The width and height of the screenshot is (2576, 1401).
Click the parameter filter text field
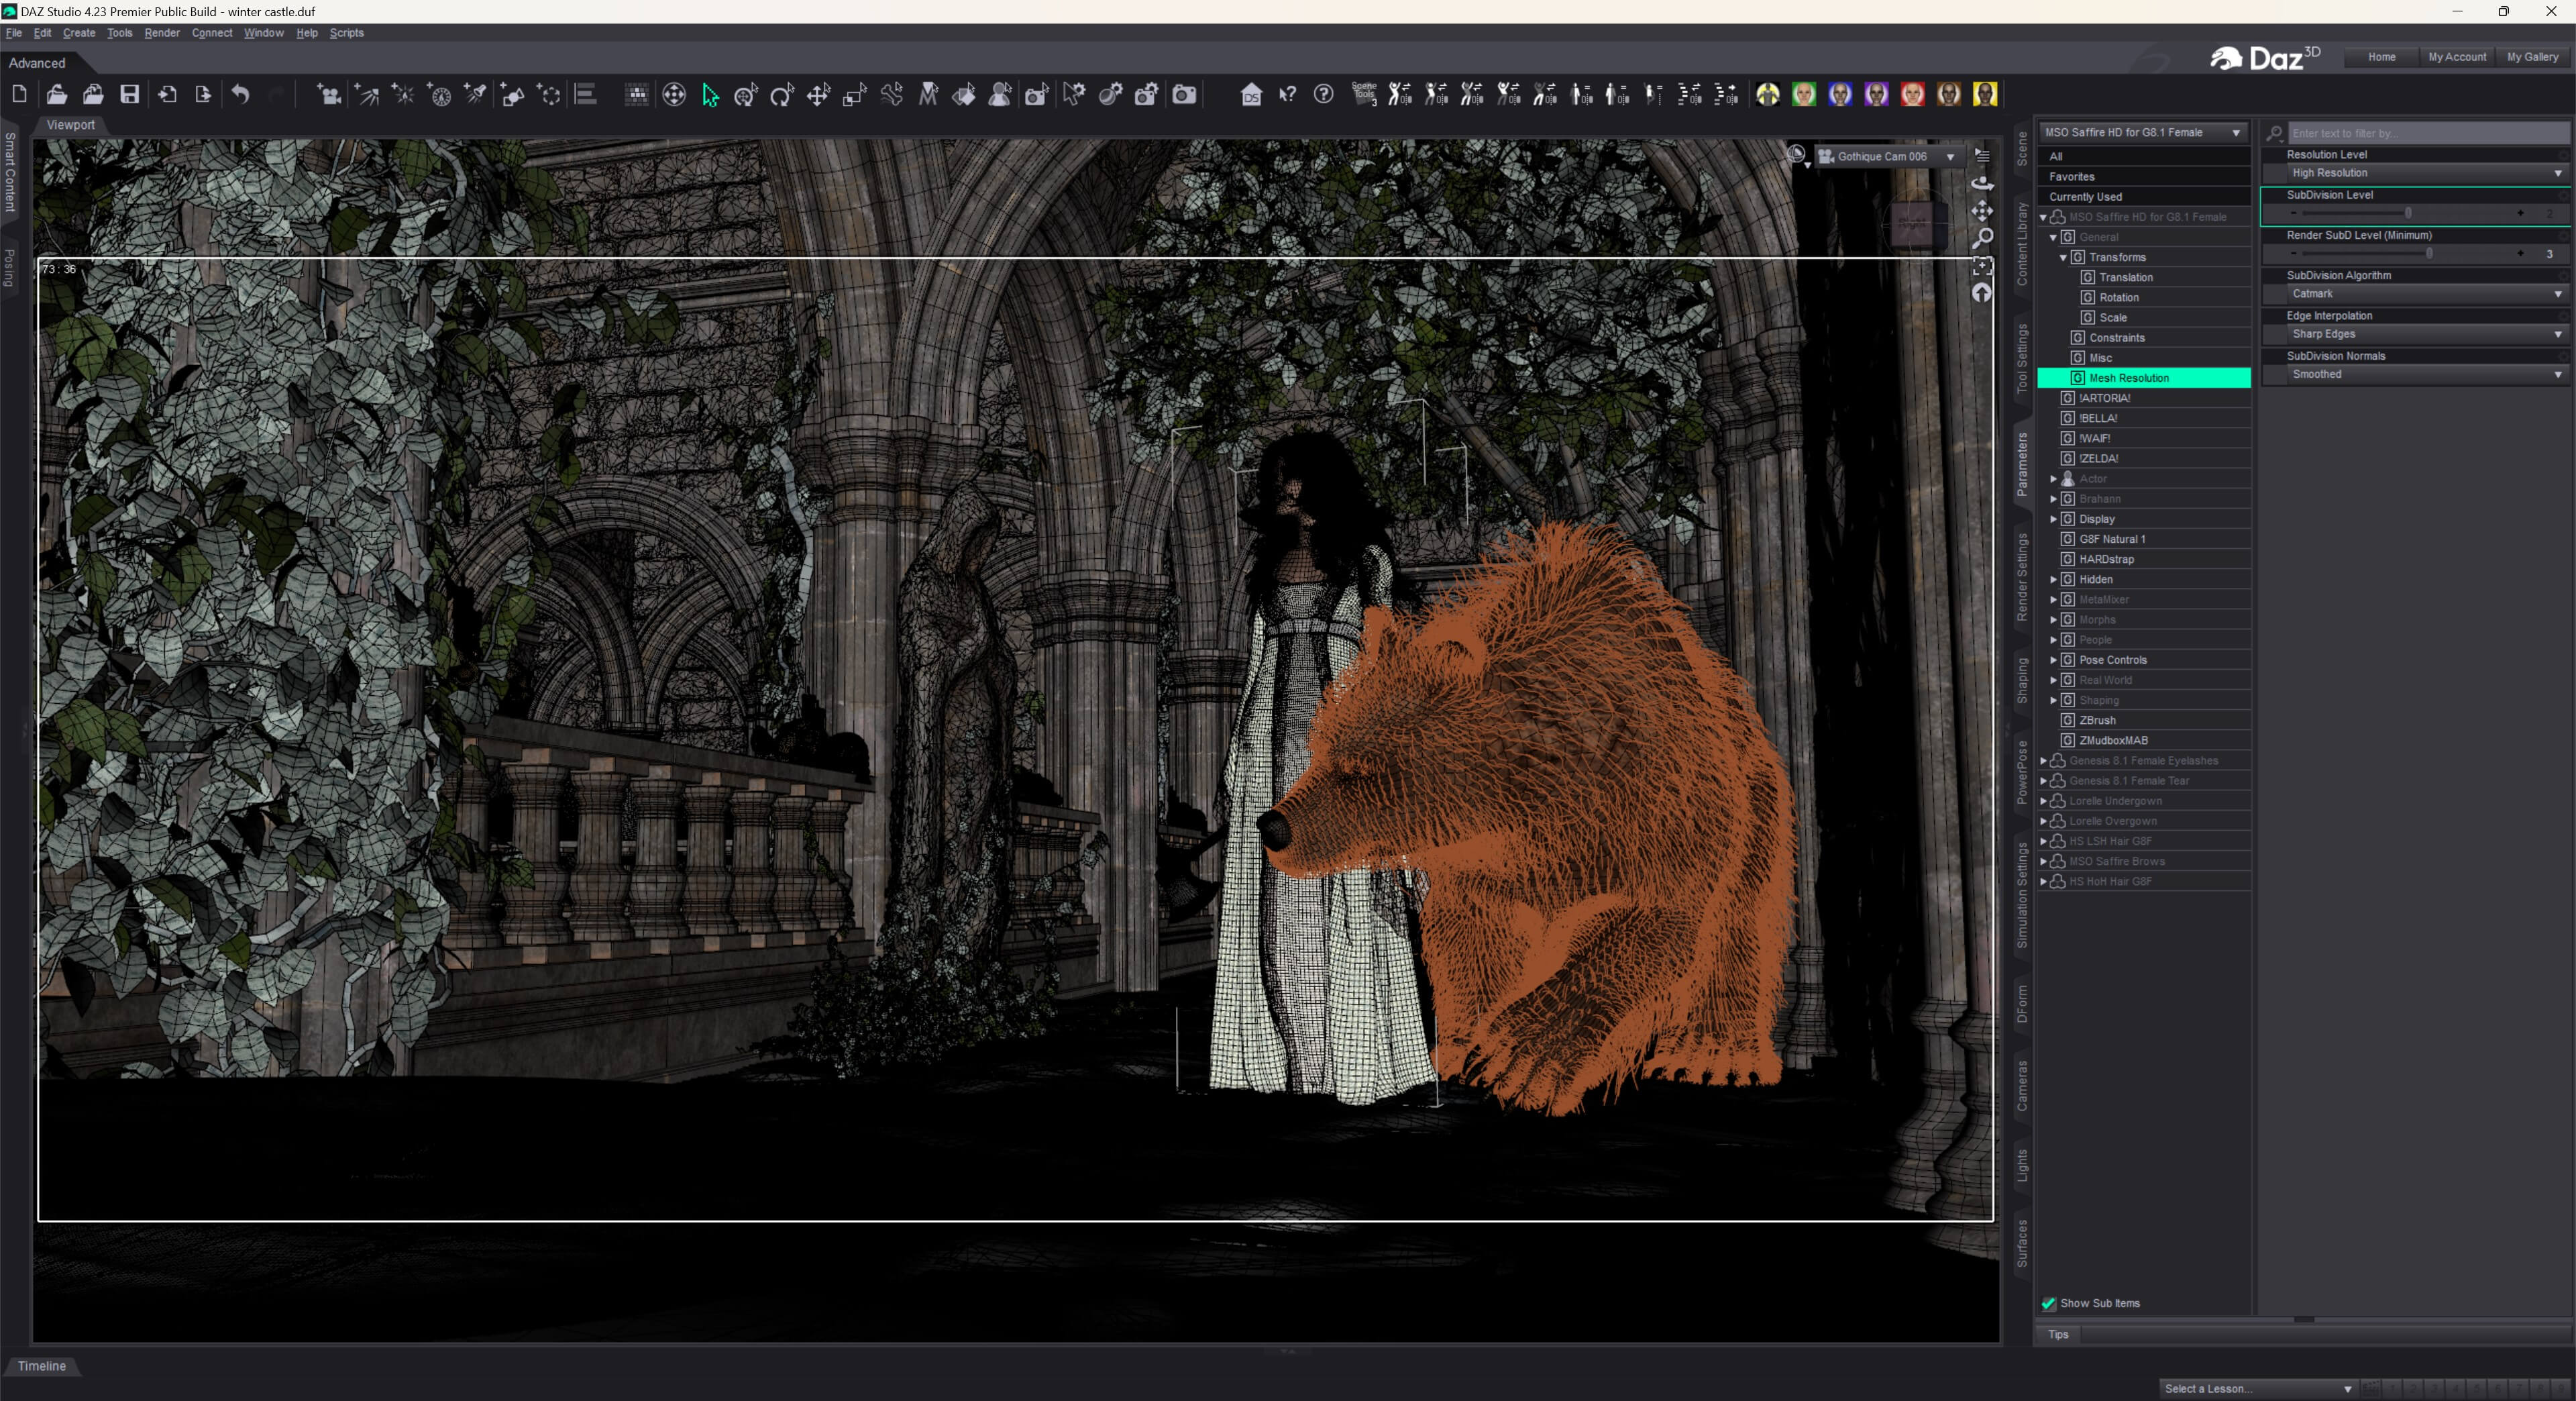2427,133
